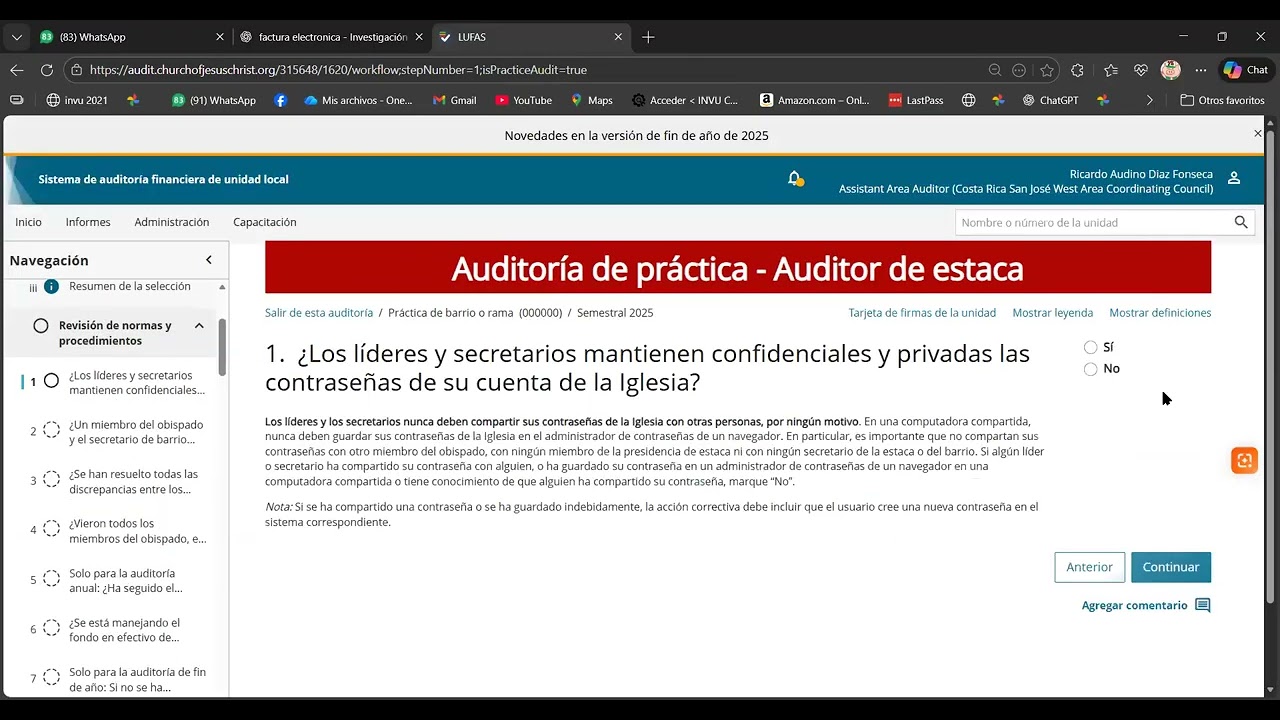Add page to favorites star icon
Screen dimensions: 1280x720
[1047, 70]
